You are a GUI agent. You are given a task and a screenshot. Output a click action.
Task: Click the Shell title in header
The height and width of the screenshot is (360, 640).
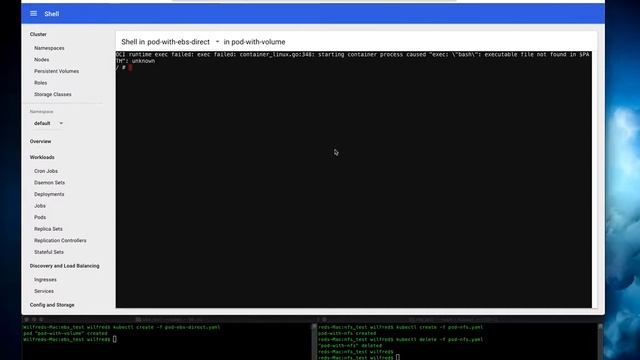pos(51,13)
